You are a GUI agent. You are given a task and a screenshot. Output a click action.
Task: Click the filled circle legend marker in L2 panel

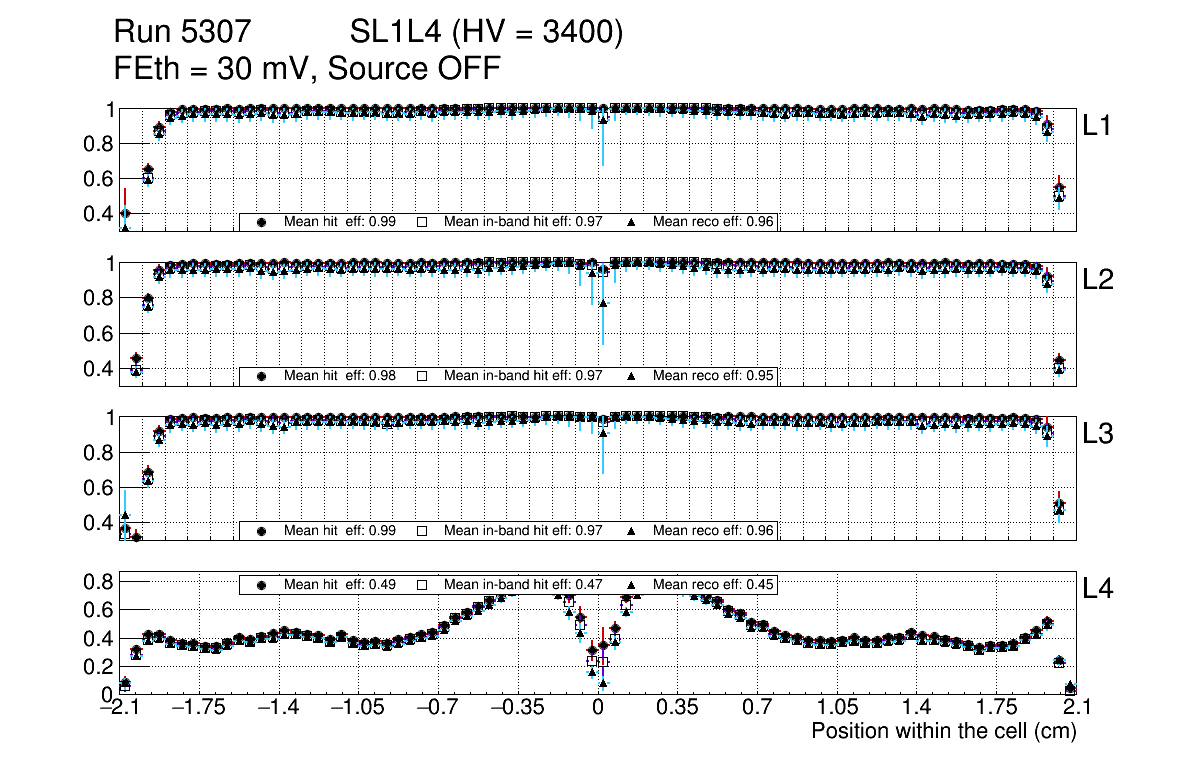pyautogui.click(x=262, y=376)
